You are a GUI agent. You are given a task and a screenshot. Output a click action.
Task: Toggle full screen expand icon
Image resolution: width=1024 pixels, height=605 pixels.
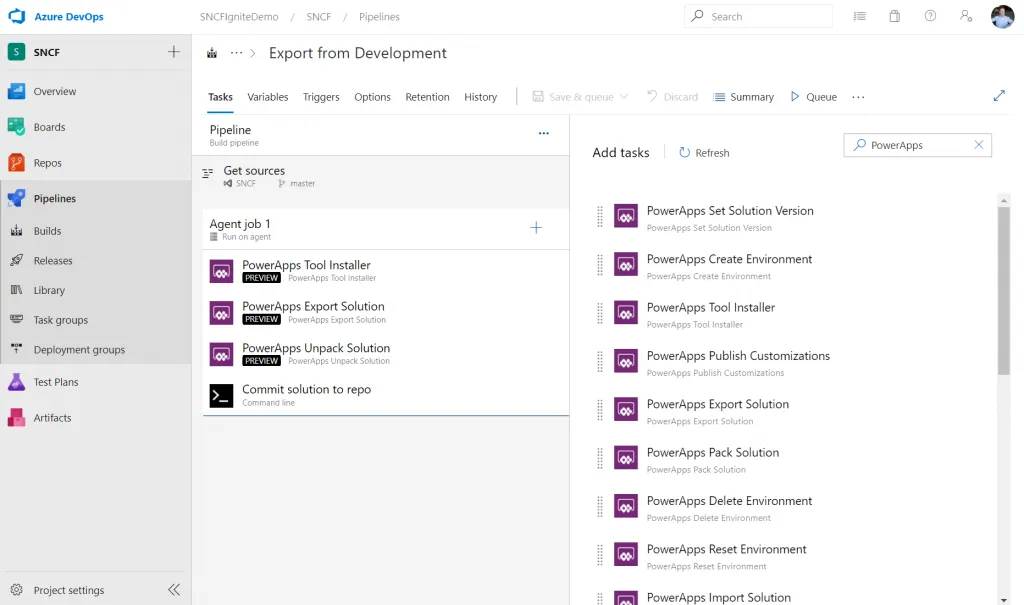pyautogui.click(x=999, y=96)
